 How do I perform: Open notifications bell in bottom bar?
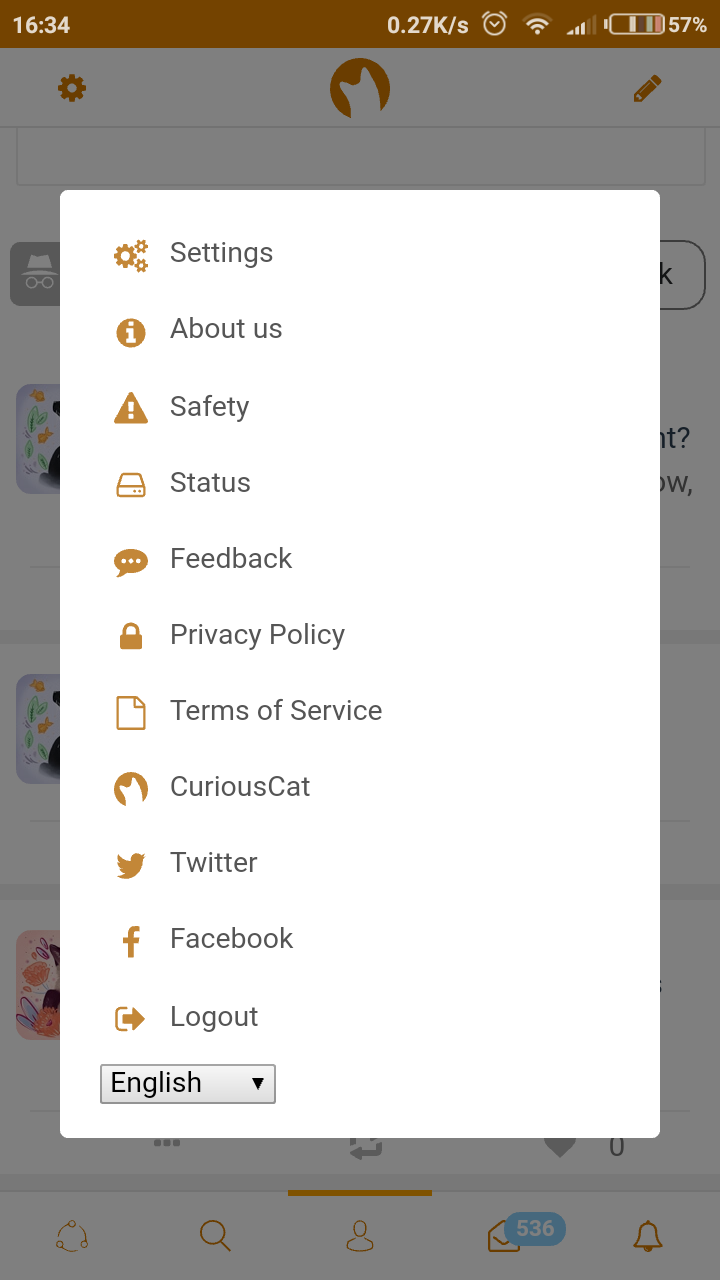(x=648, y=1237)
